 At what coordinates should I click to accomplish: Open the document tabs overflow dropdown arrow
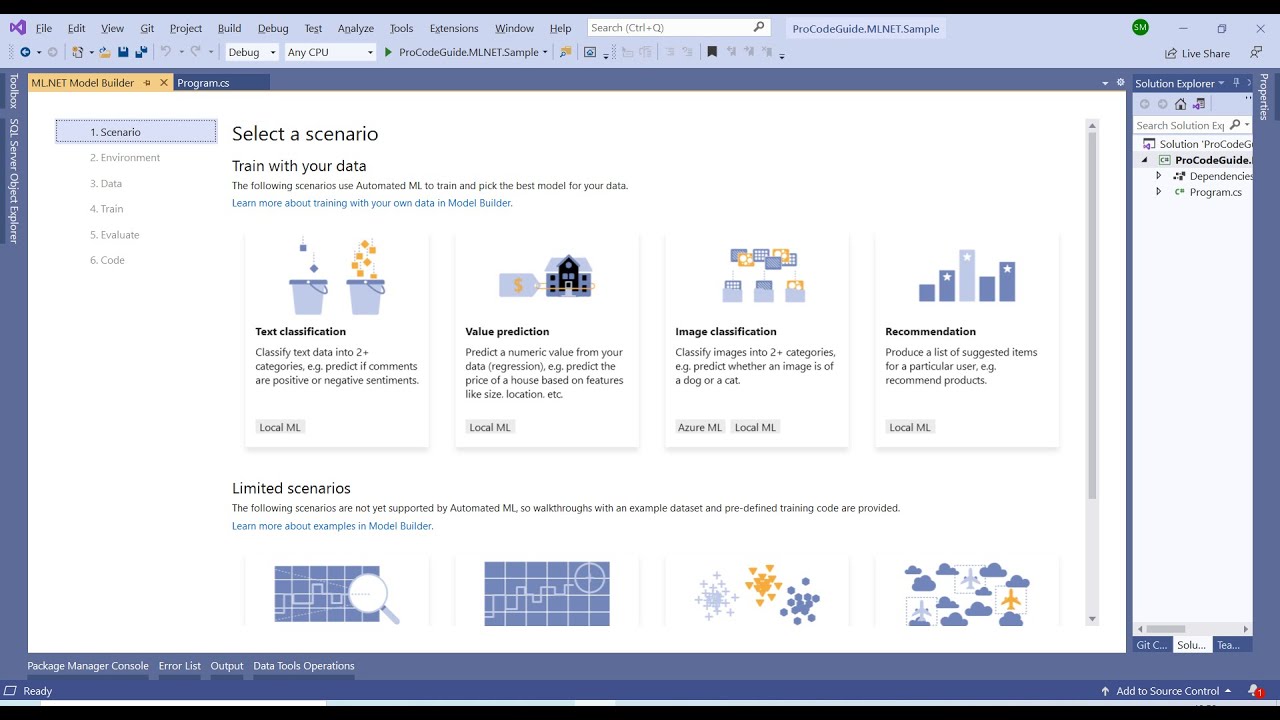pos(1105,83)
